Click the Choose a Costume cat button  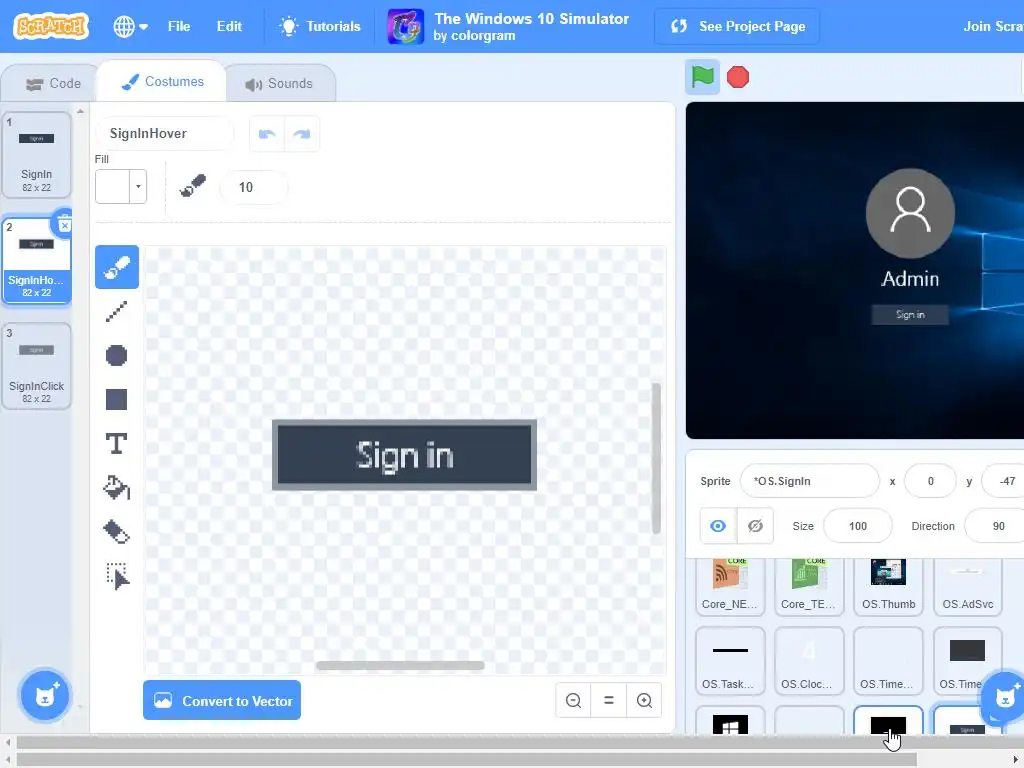click(x=45, y=696)
